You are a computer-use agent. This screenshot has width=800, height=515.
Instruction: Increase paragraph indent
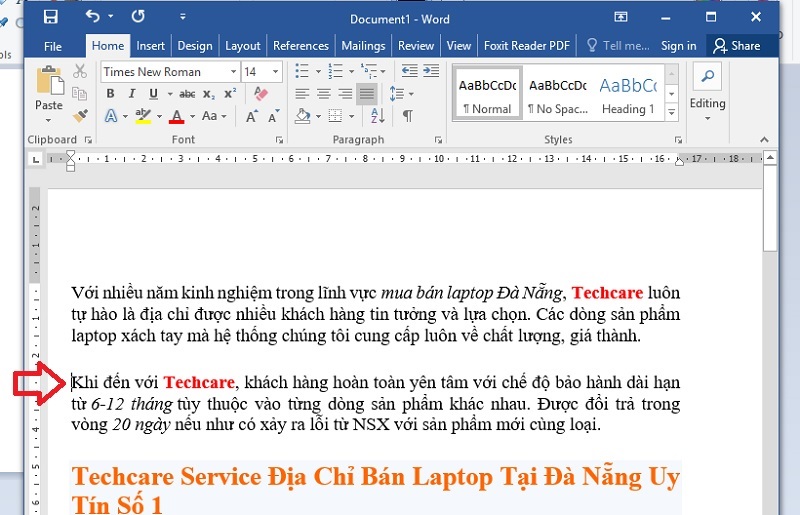(x=431, y=71)
